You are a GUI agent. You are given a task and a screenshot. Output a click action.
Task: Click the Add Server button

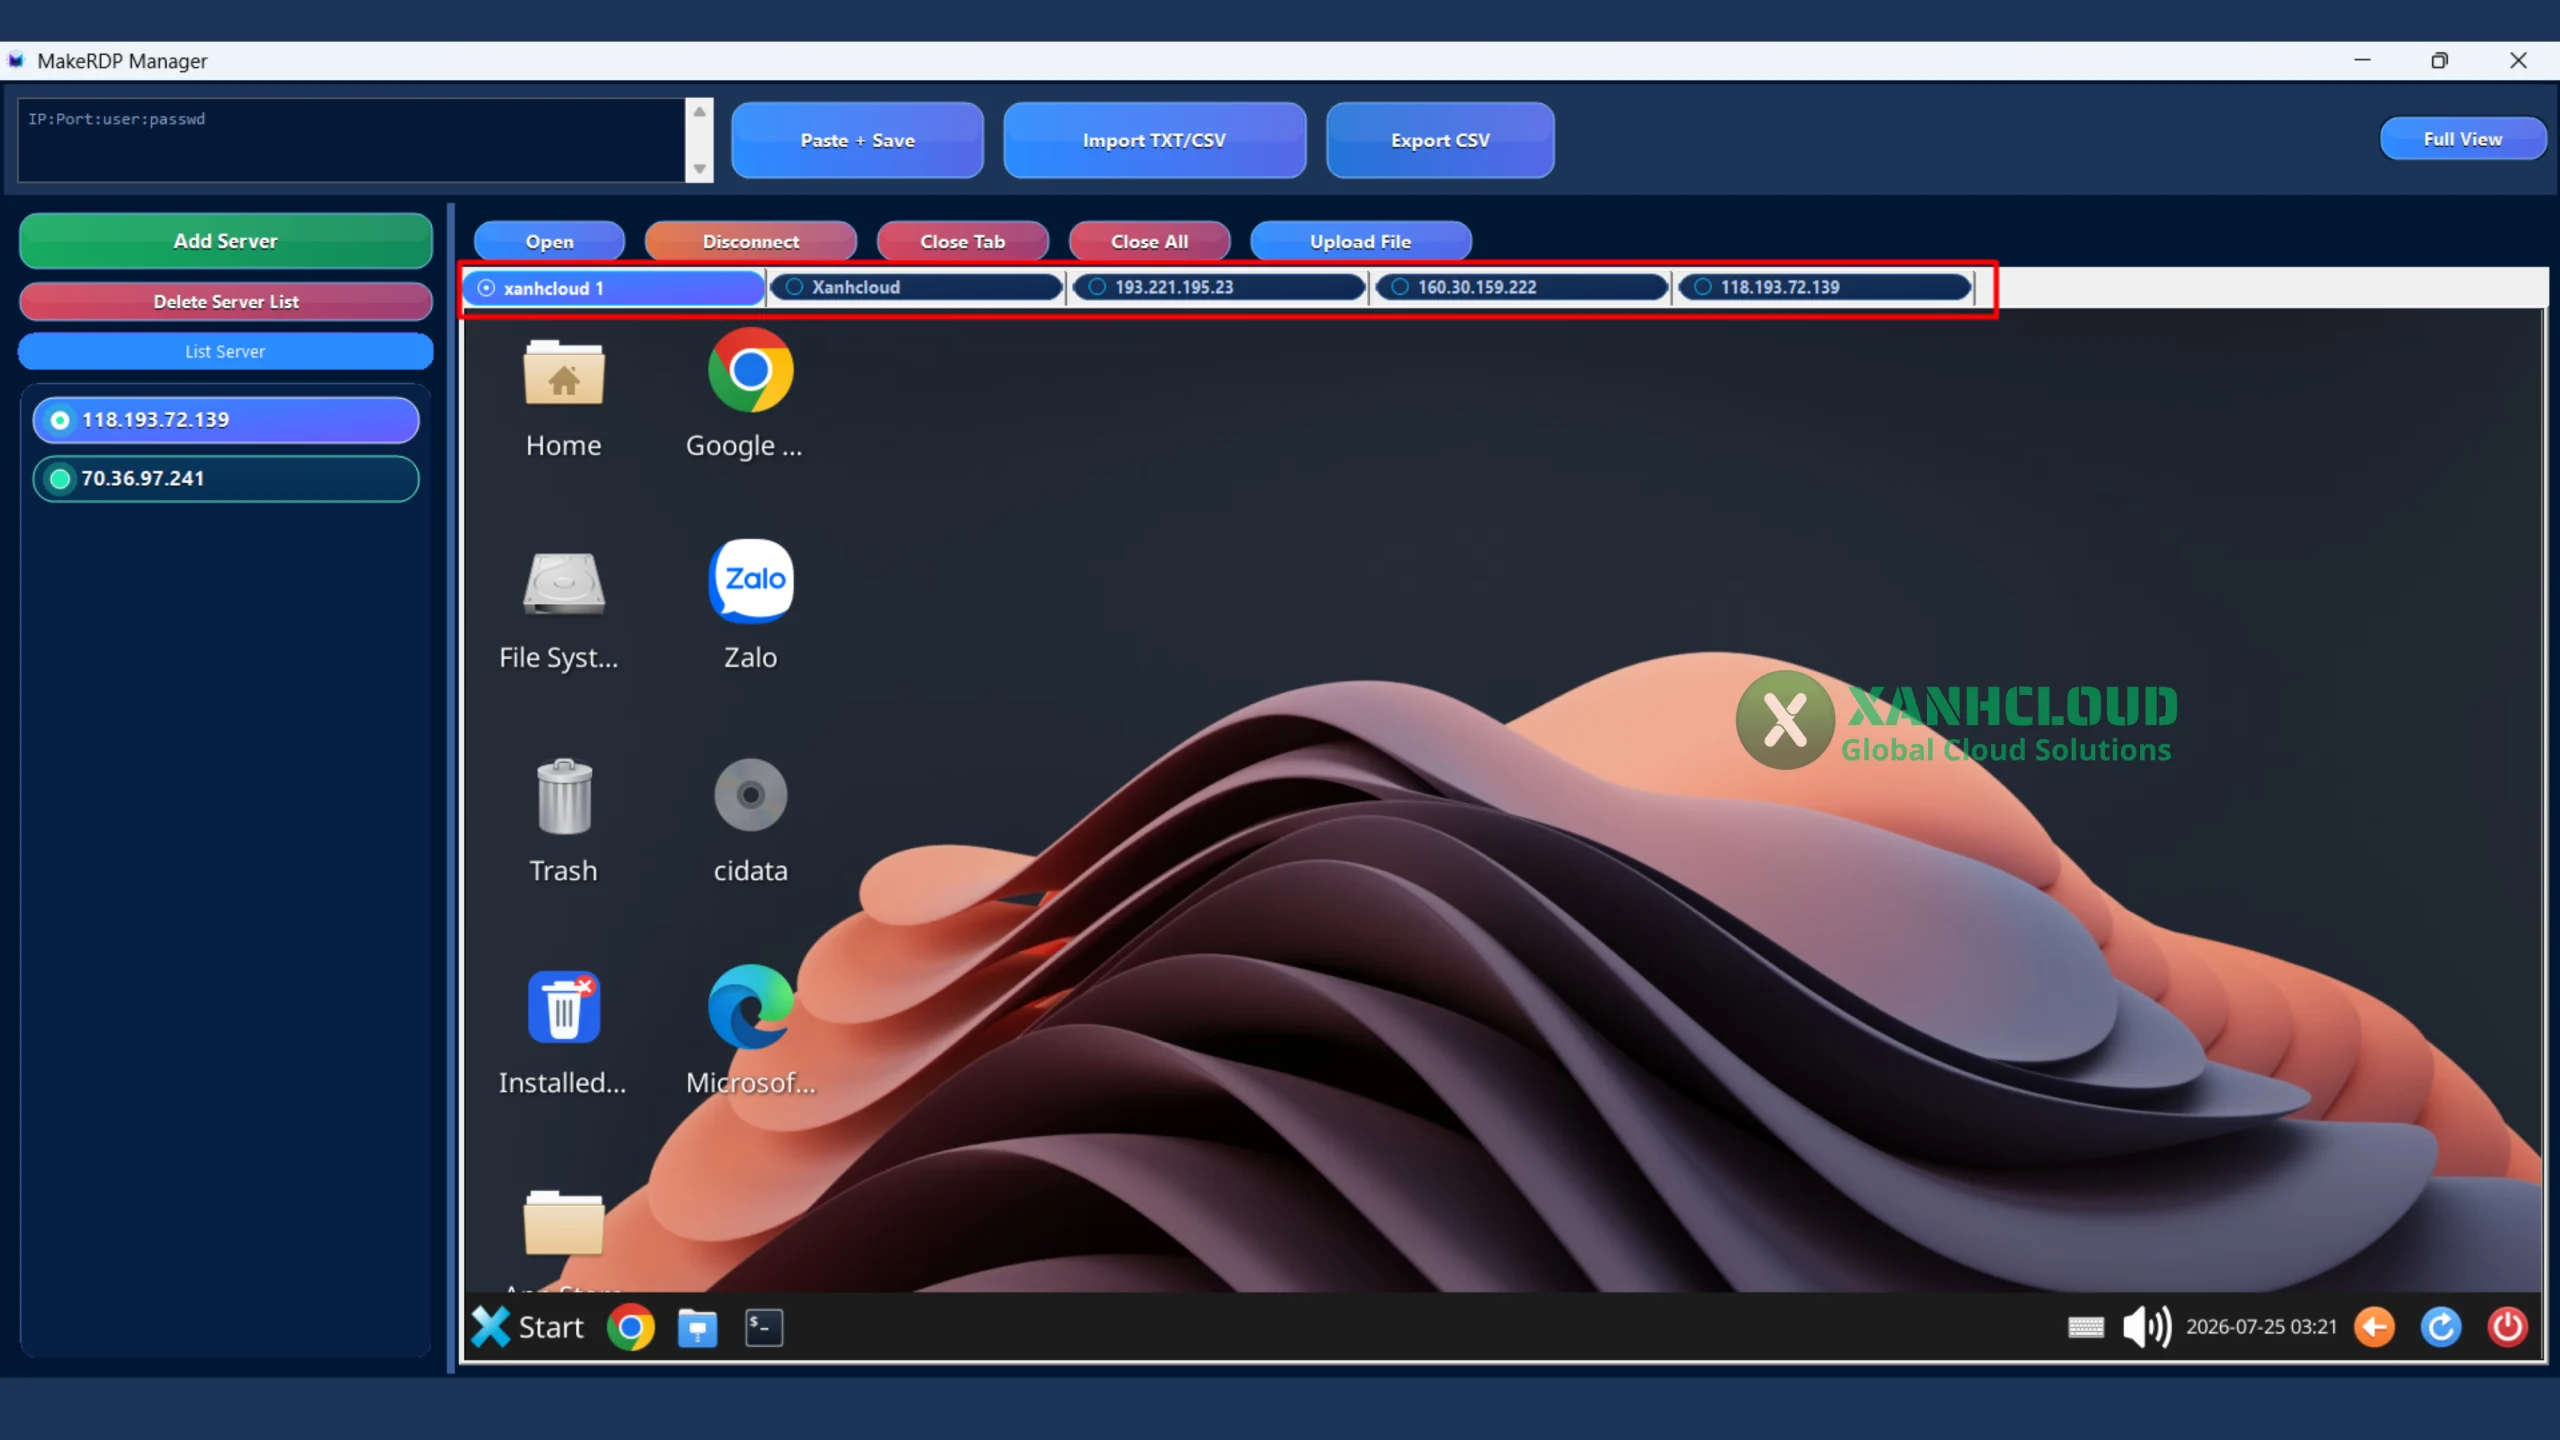click(x=226, y=241)
